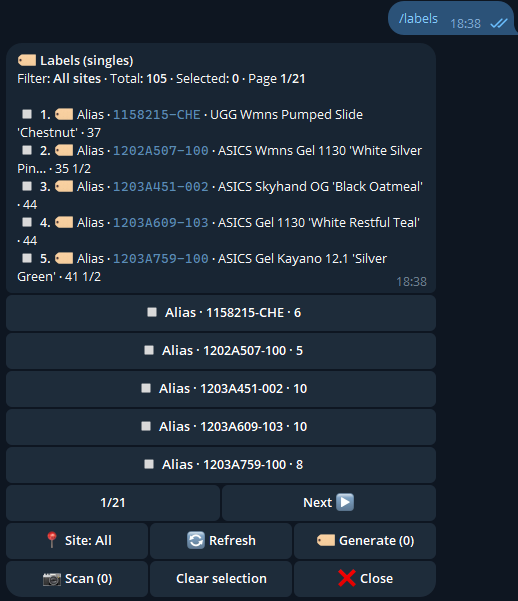Click the tag icon beside Labels (singles)
The height and width of the screenshot is (601, 518).
point(27,60)
